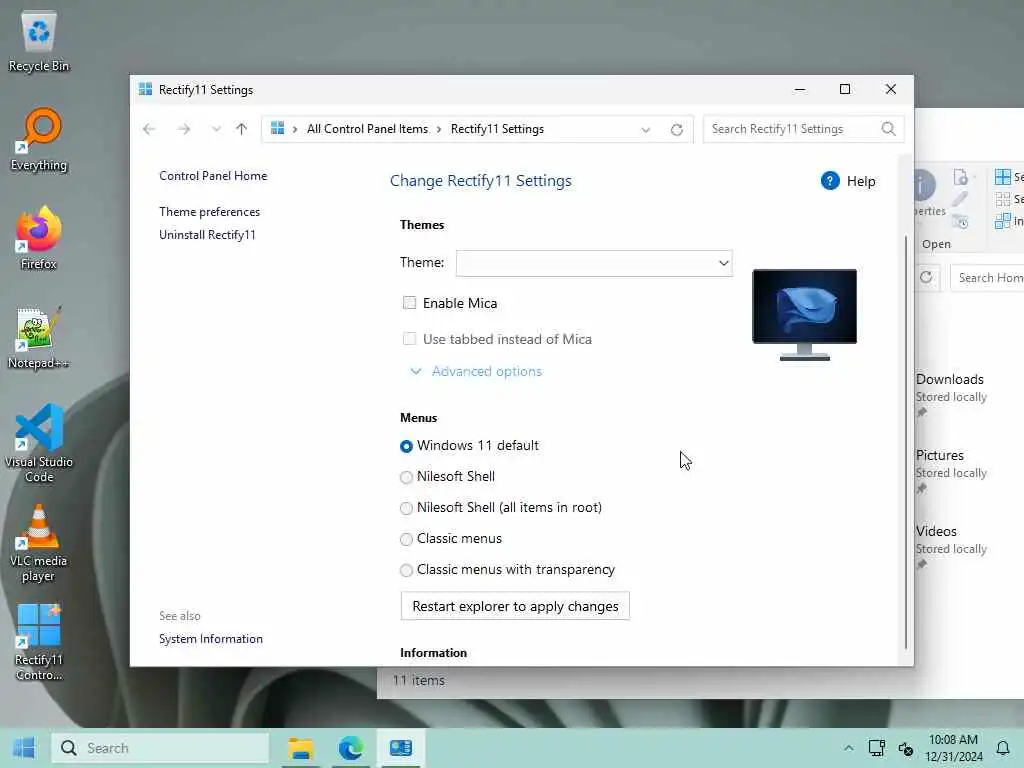Open Visual Studio Code desktop shortcut
The image size is (1024, 768).
39,443
